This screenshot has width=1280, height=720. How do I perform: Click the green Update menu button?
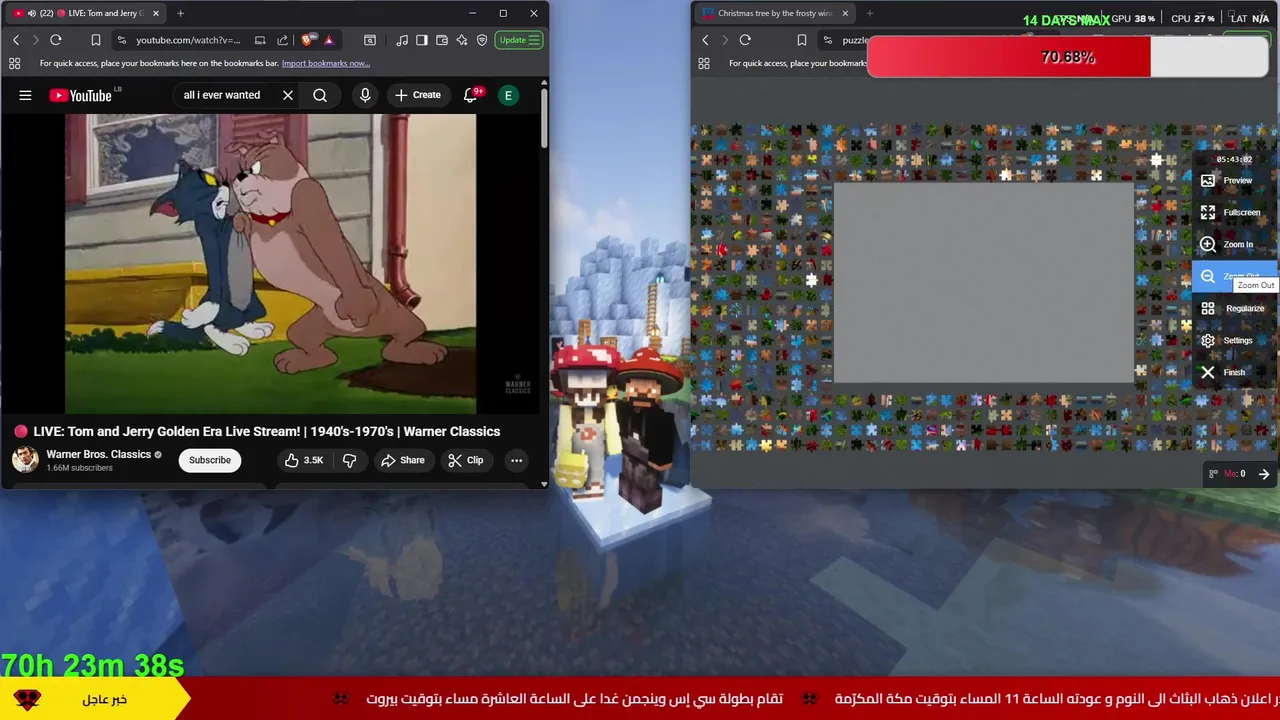pos(520,40)
